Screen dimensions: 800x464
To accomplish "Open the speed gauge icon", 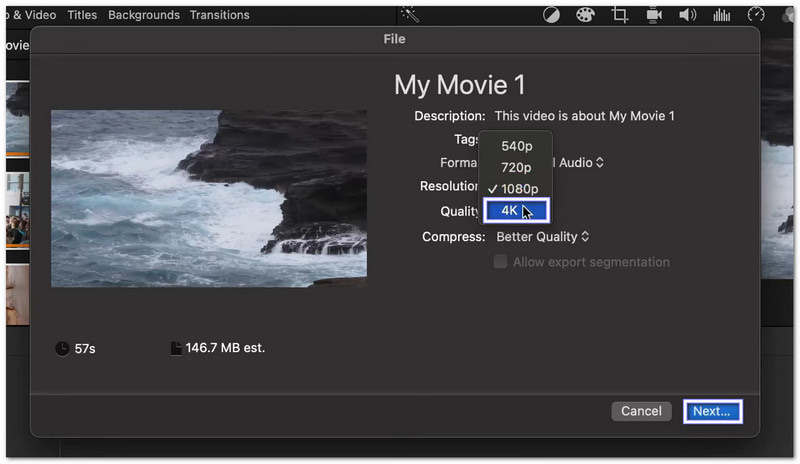I will click(756, 14).
